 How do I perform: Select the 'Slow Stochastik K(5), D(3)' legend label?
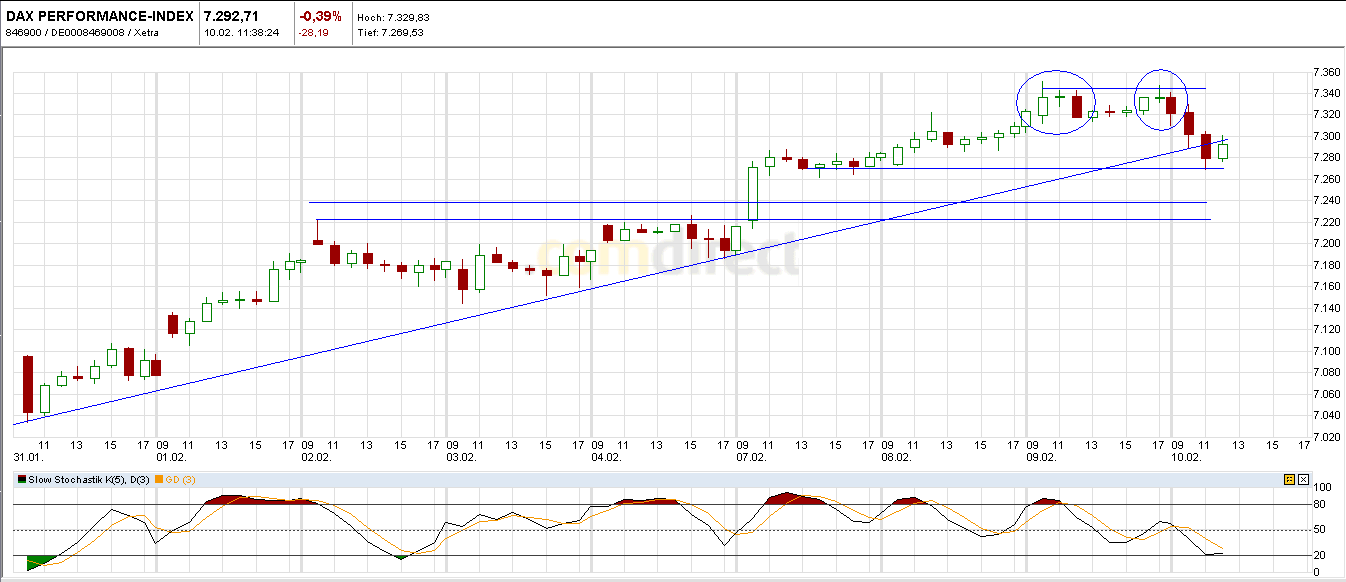tap(90, 480)
